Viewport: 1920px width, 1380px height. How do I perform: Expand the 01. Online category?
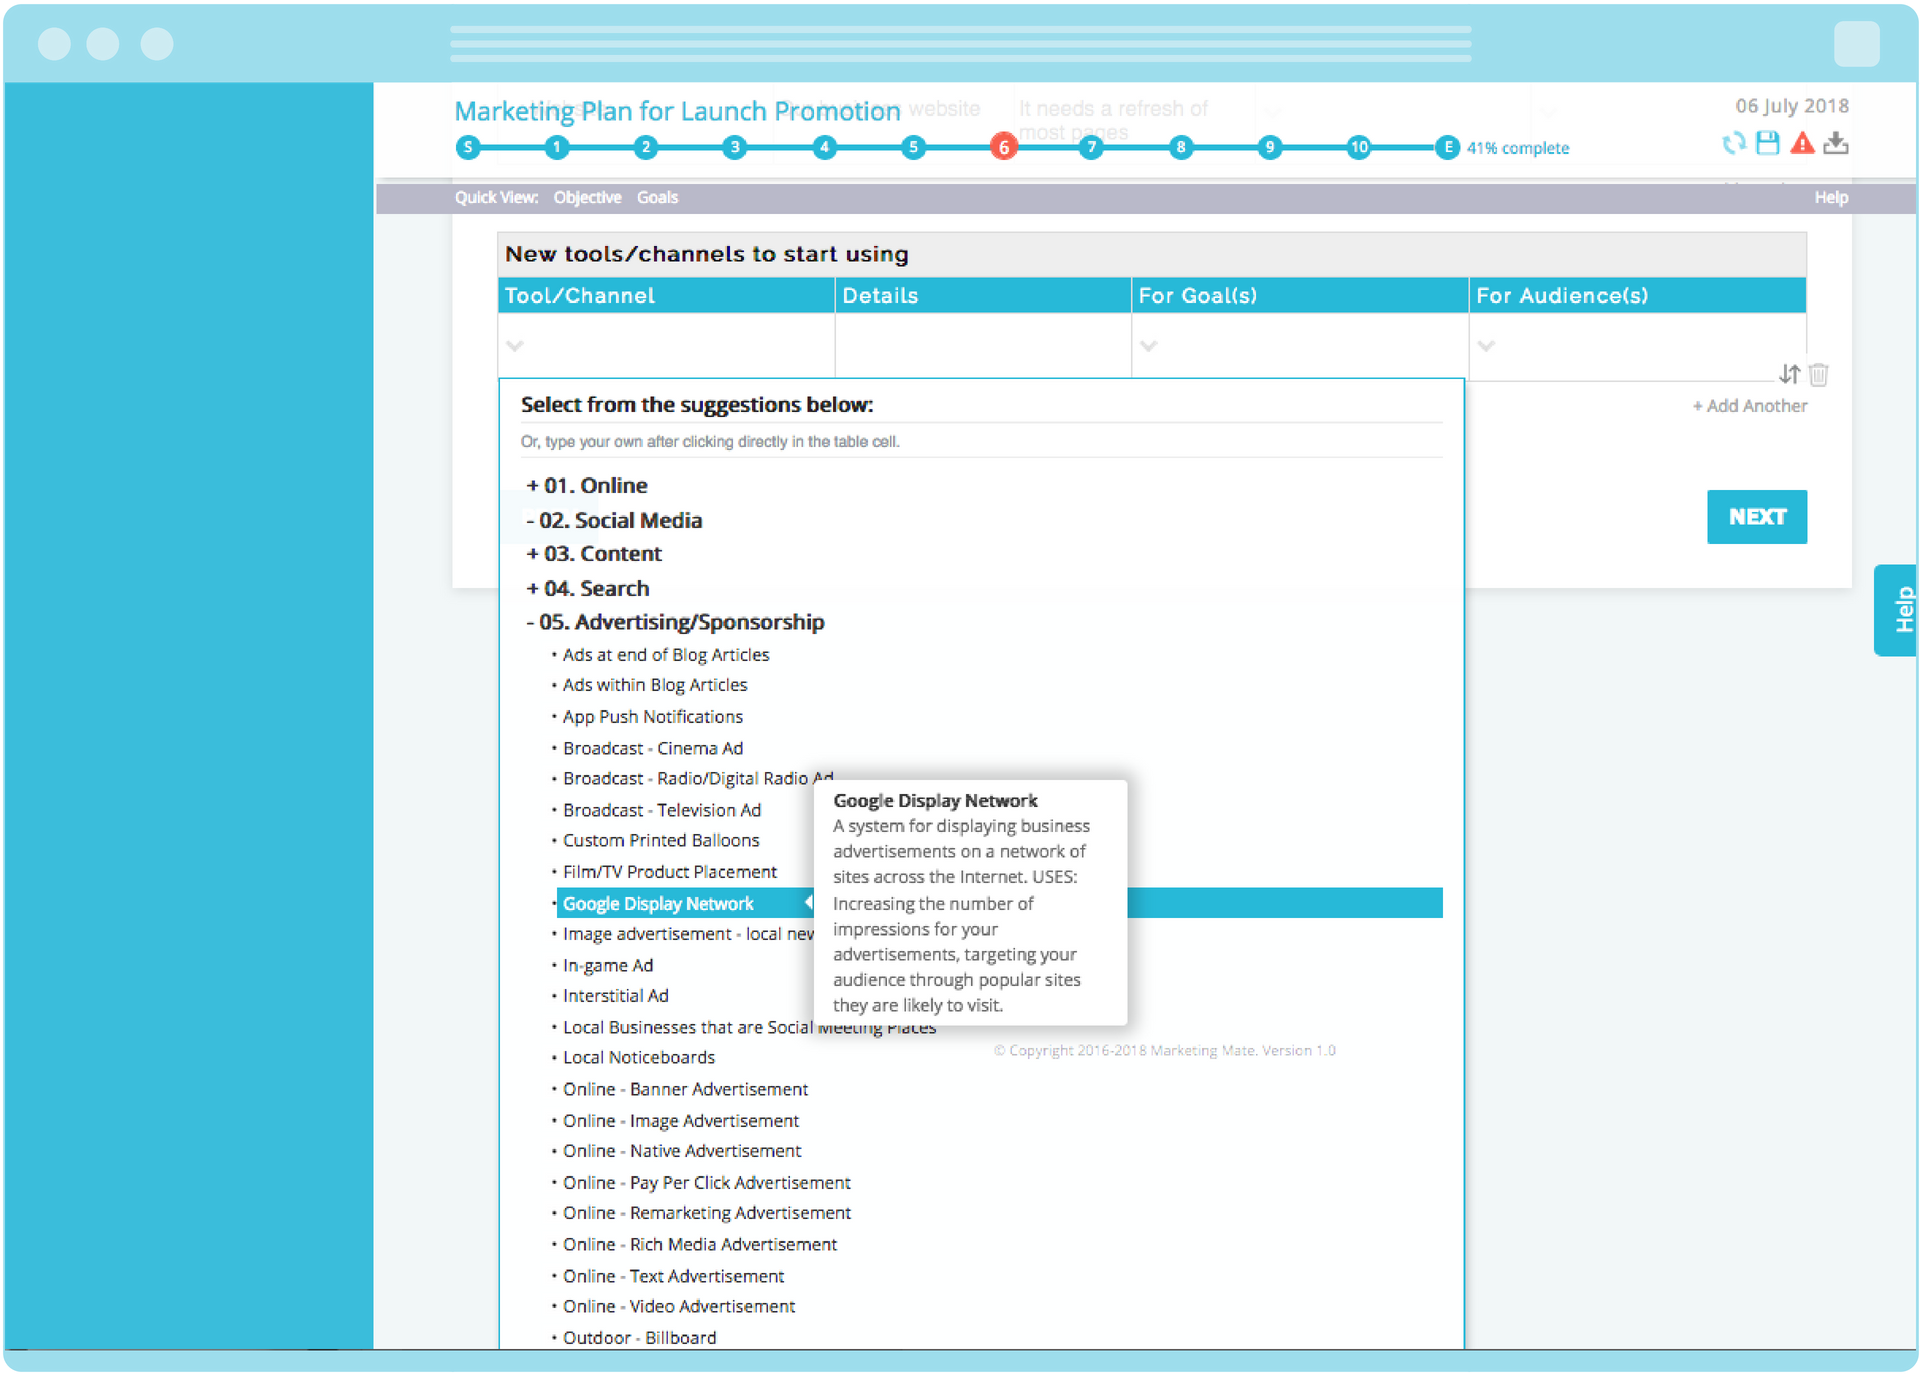587,485
